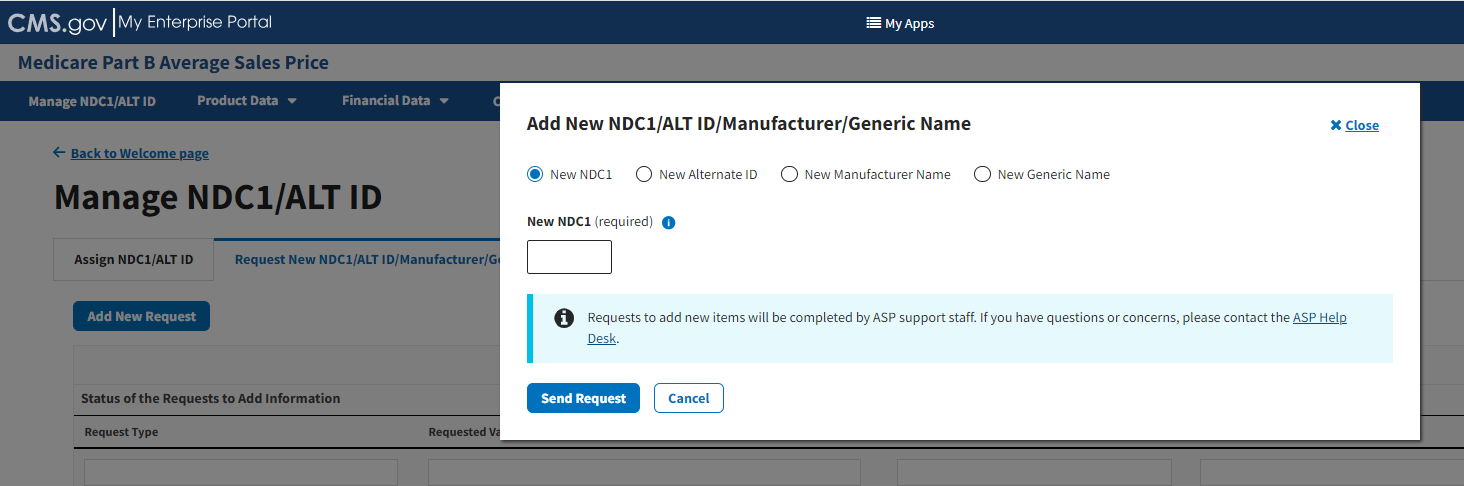Image resolution: width=1464 pixels, height=486 pixels.
Task: Expand the Product Data menu
Action: pos(247,101)
